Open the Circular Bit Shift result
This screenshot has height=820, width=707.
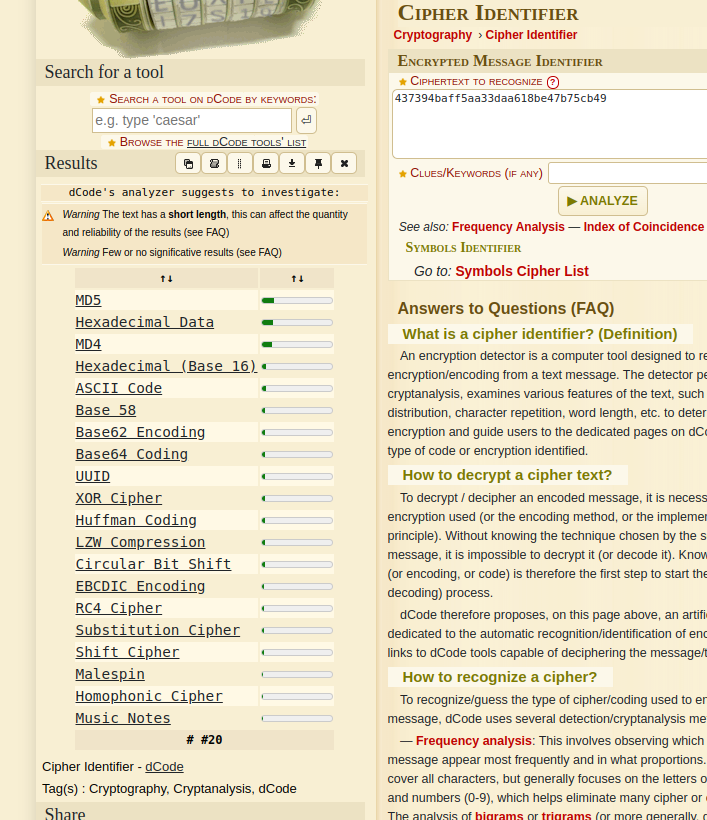pos(153,564)
